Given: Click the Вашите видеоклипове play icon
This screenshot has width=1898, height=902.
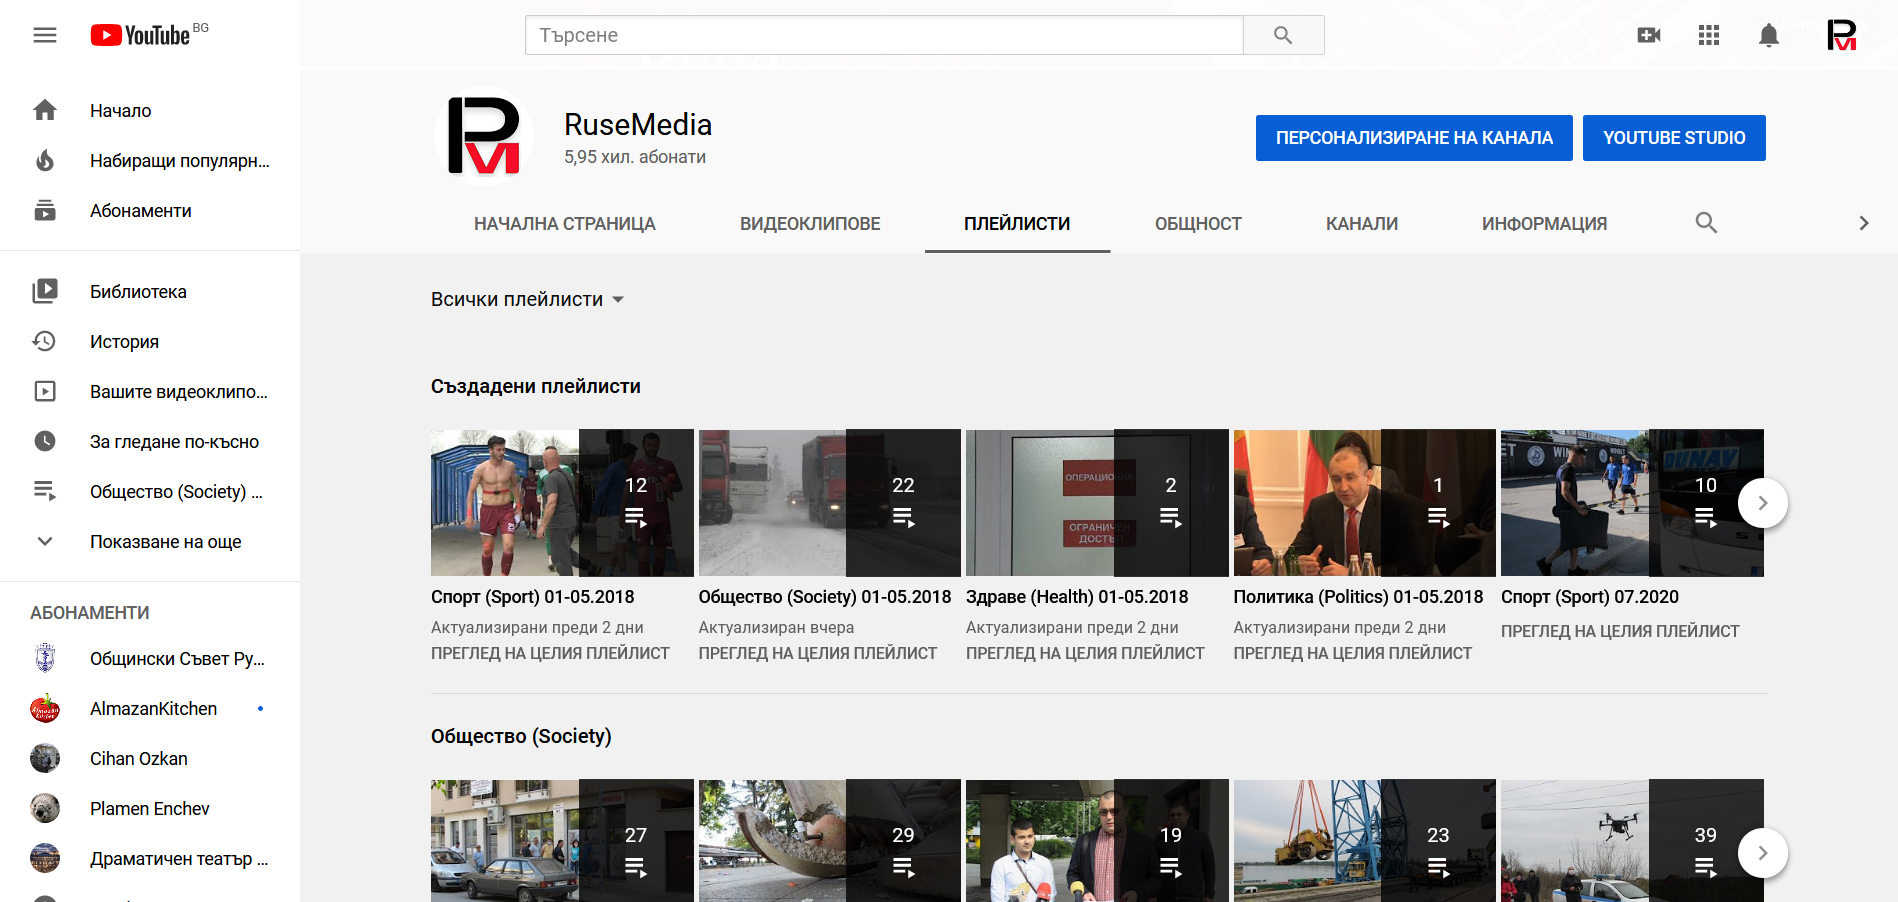Looking at the screenshot, I should pyautogui.click(x=45, y=391).
